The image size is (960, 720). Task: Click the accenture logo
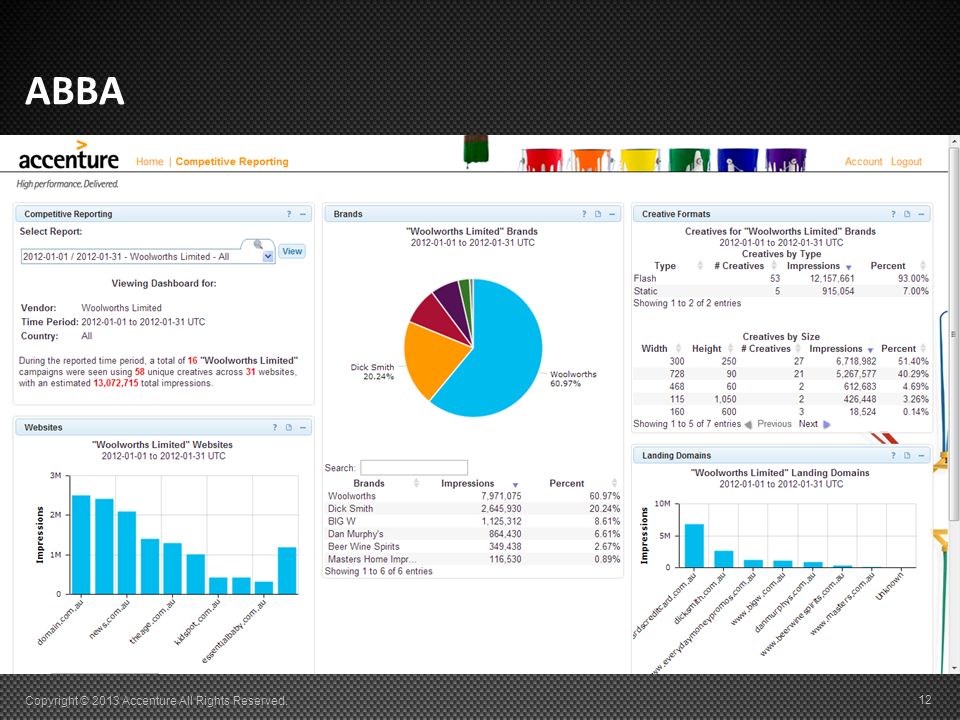(x=69, y=156)
